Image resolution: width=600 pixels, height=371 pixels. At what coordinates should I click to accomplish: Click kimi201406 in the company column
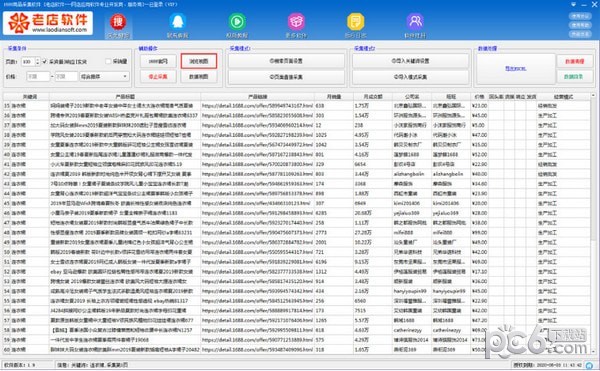[x=407, y=203]
